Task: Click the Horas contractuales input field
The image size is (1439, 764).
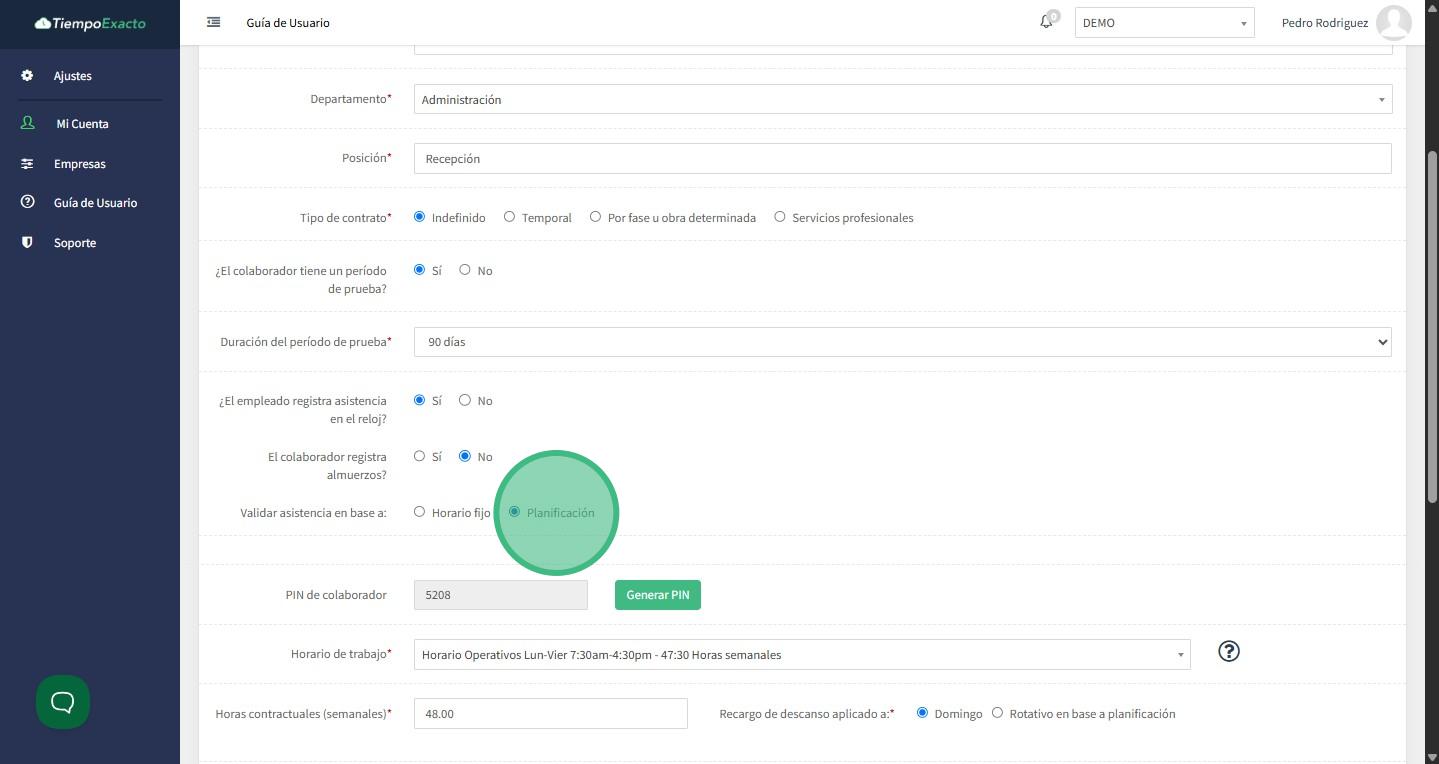Action: pyautogui.click(x=550, y=714)
